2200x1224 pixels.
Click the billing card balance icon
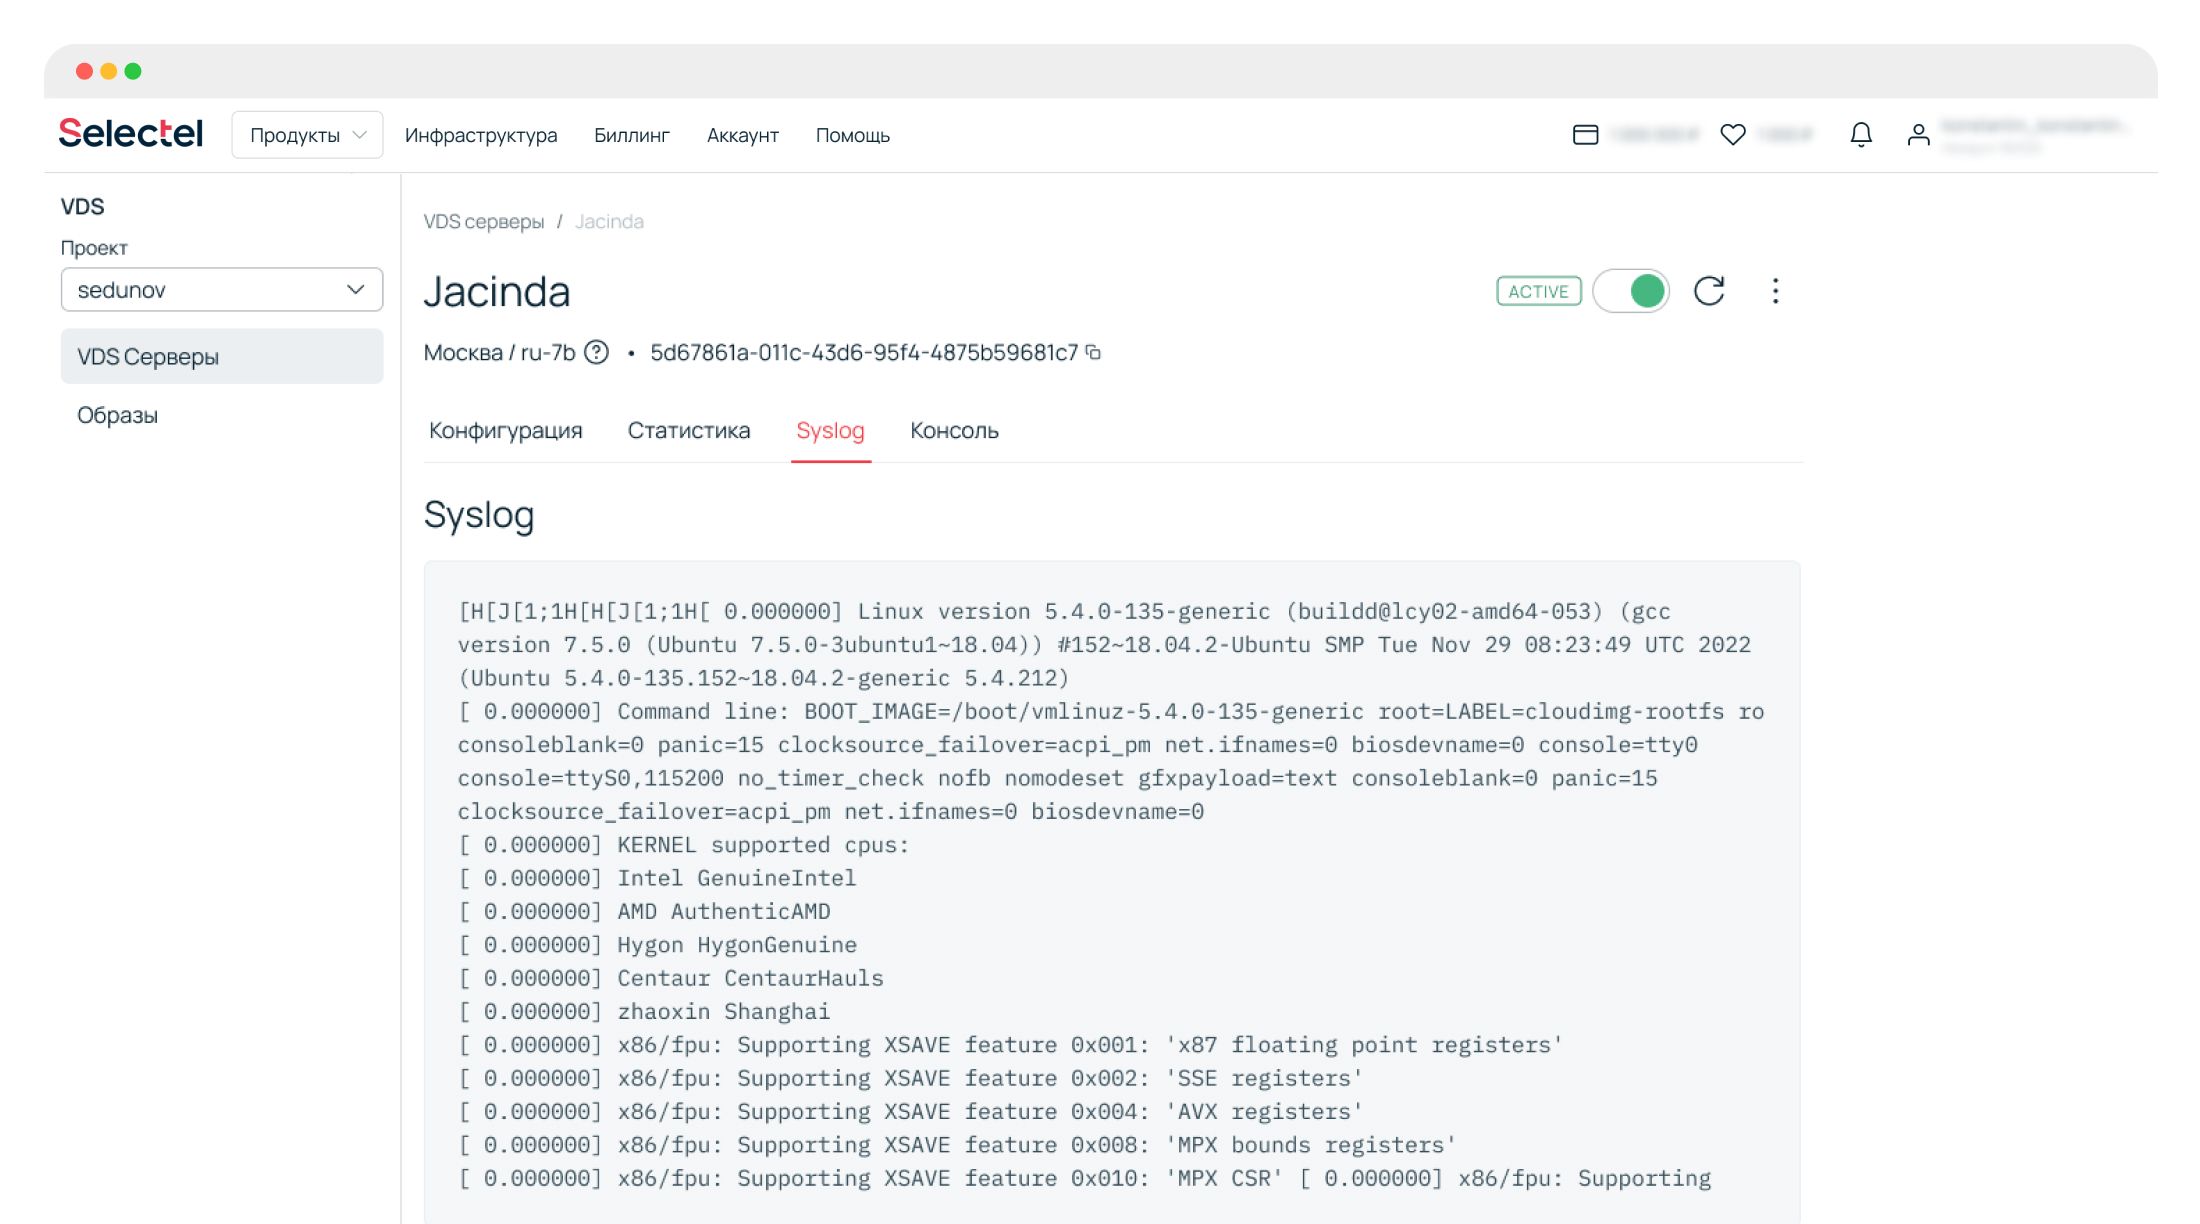click(x=1585, y=134)
